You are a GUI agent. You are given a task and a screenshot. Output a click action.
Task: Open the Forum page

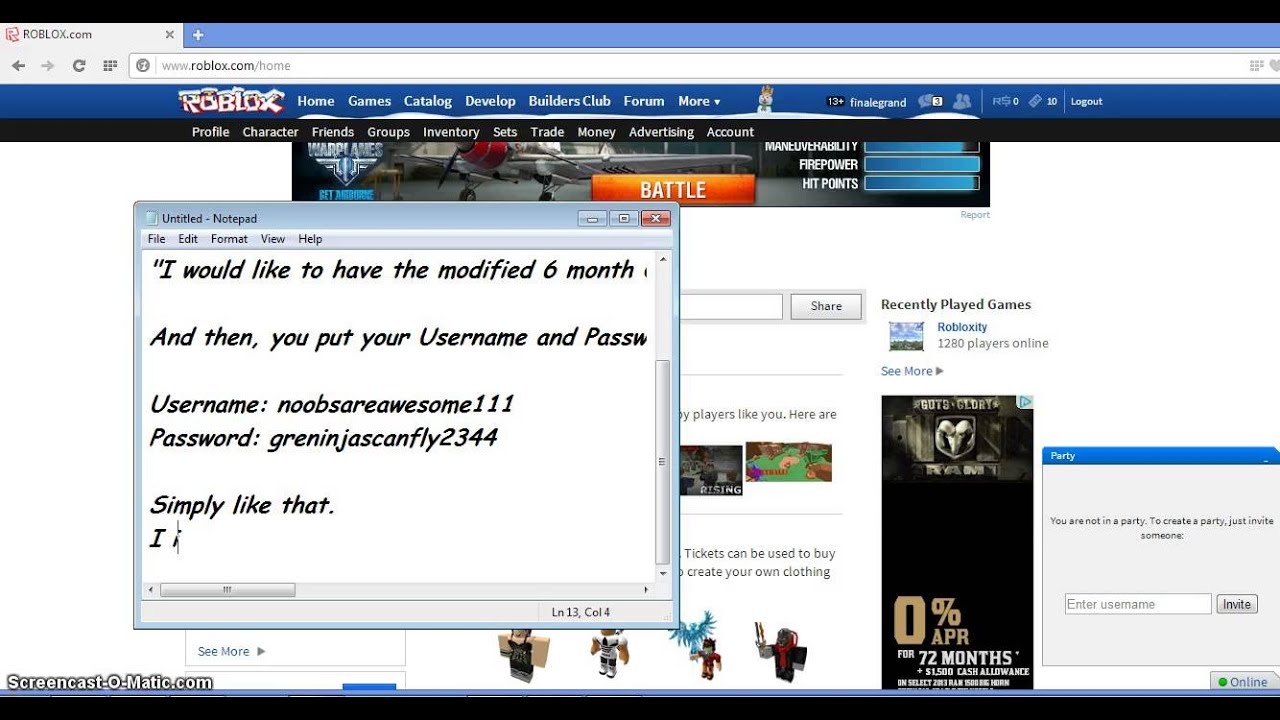point(644,101)
